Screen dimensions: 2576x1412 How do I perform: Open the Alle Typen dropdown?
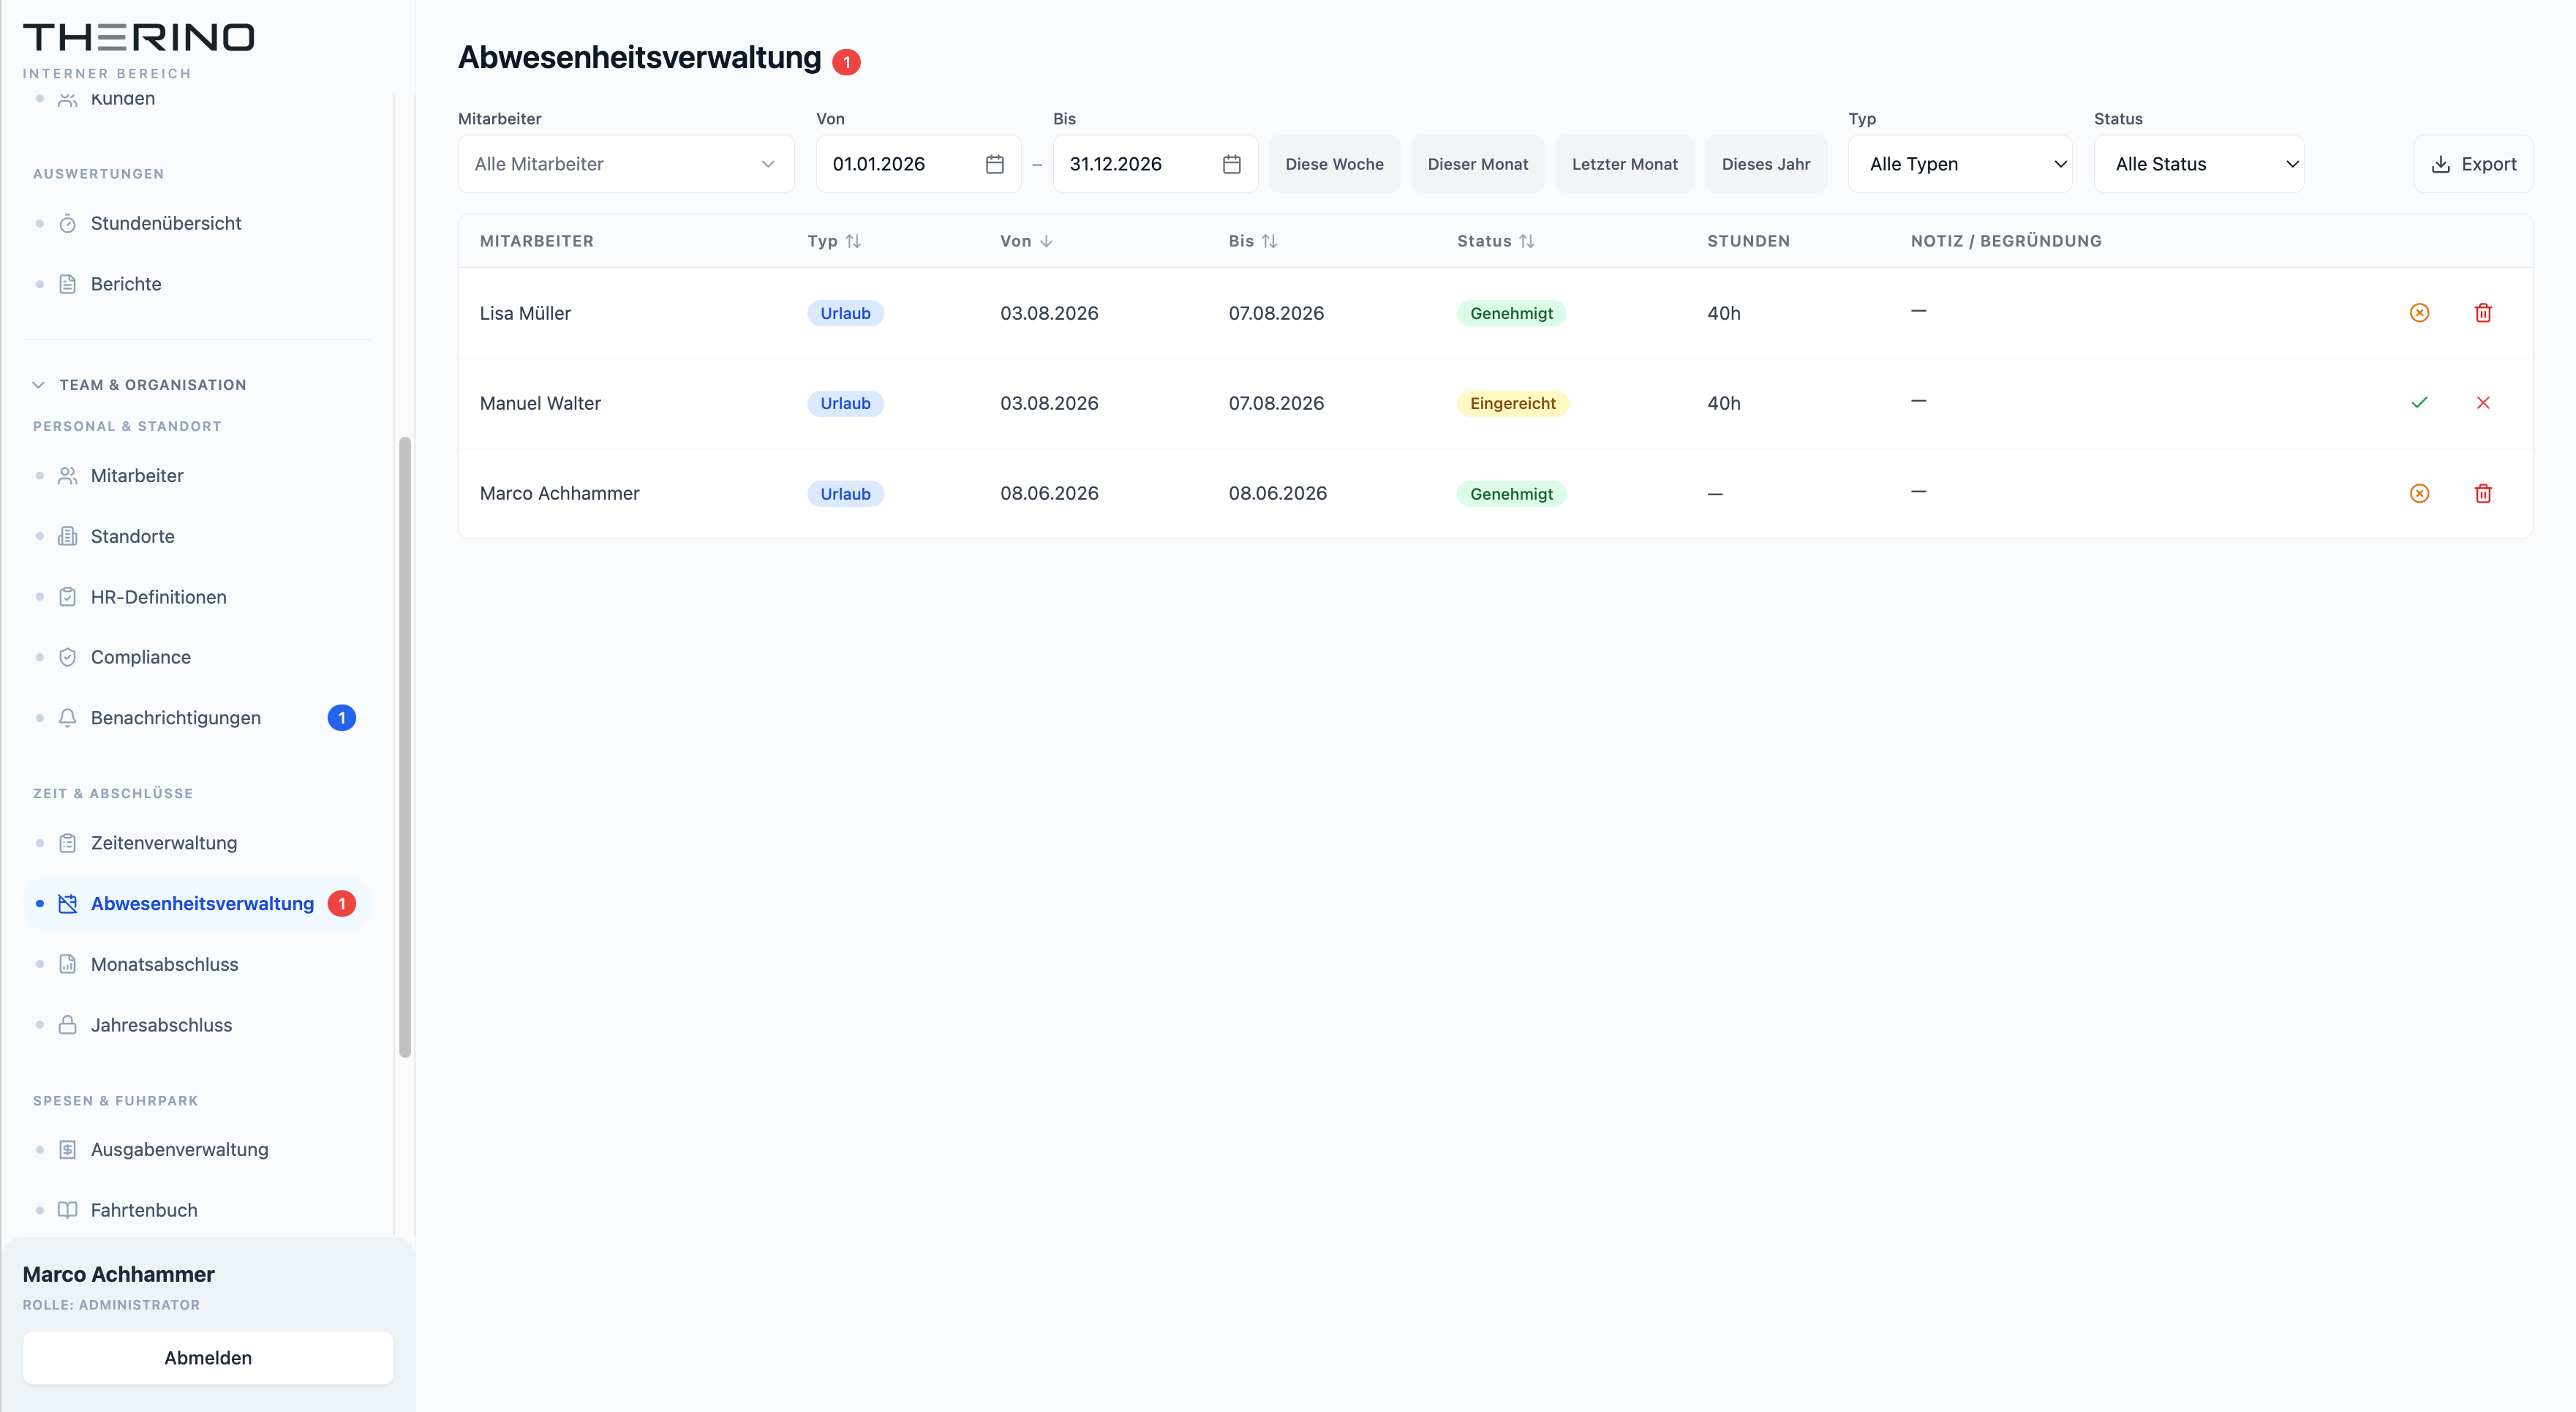1960,164
